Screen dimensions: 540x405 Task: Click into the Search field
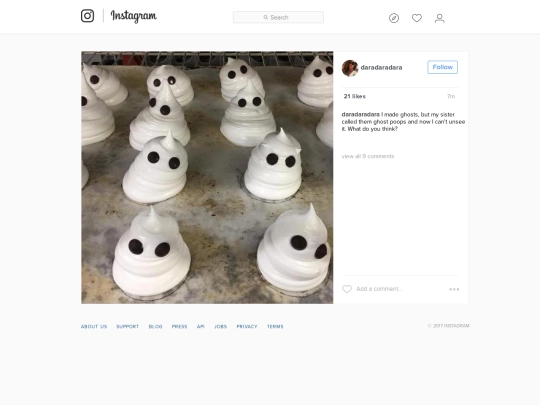tap(278, 17)
